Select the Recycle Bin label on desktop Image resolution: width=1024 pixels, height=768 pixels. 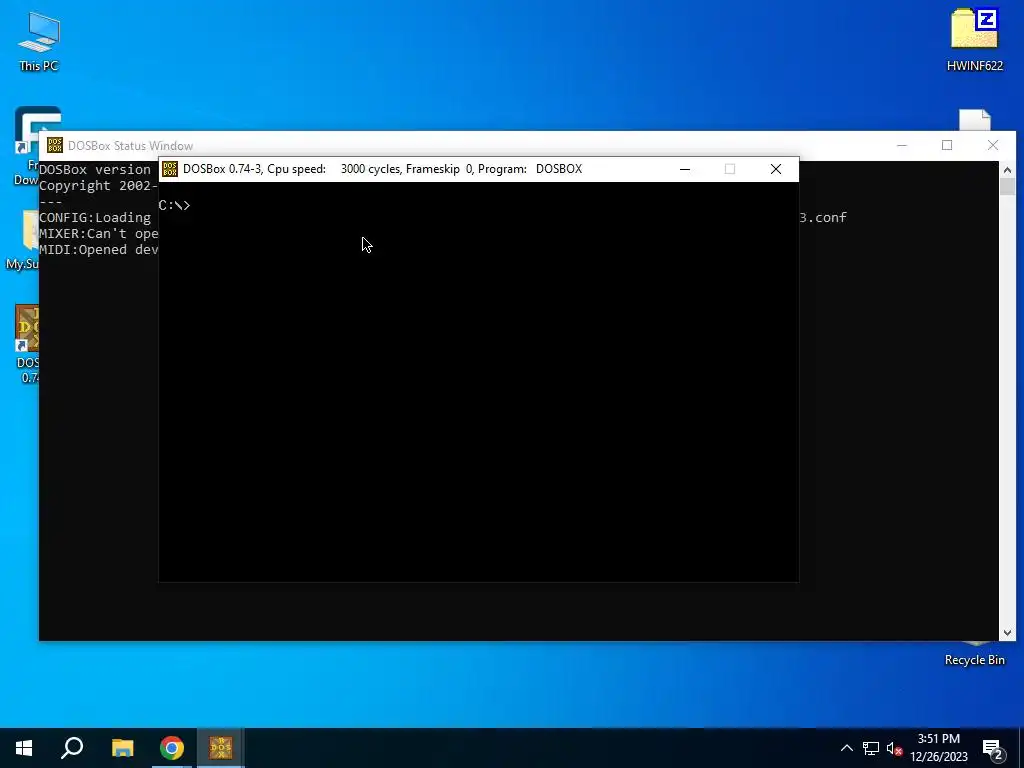(974, 660)
